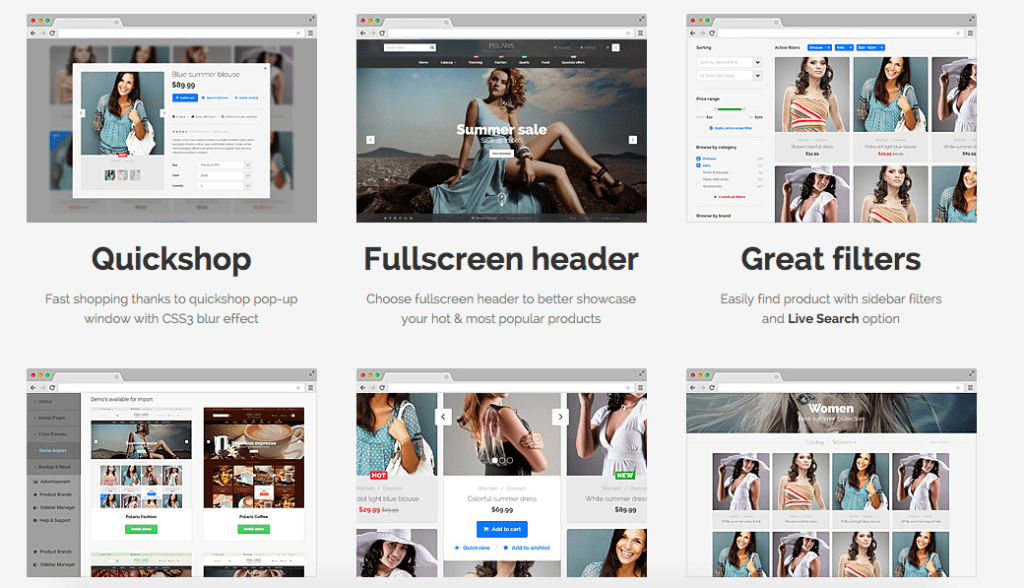This screenshot has height=588, width=1024.
Task: Click Apply price range filter link
Action: 731,128
